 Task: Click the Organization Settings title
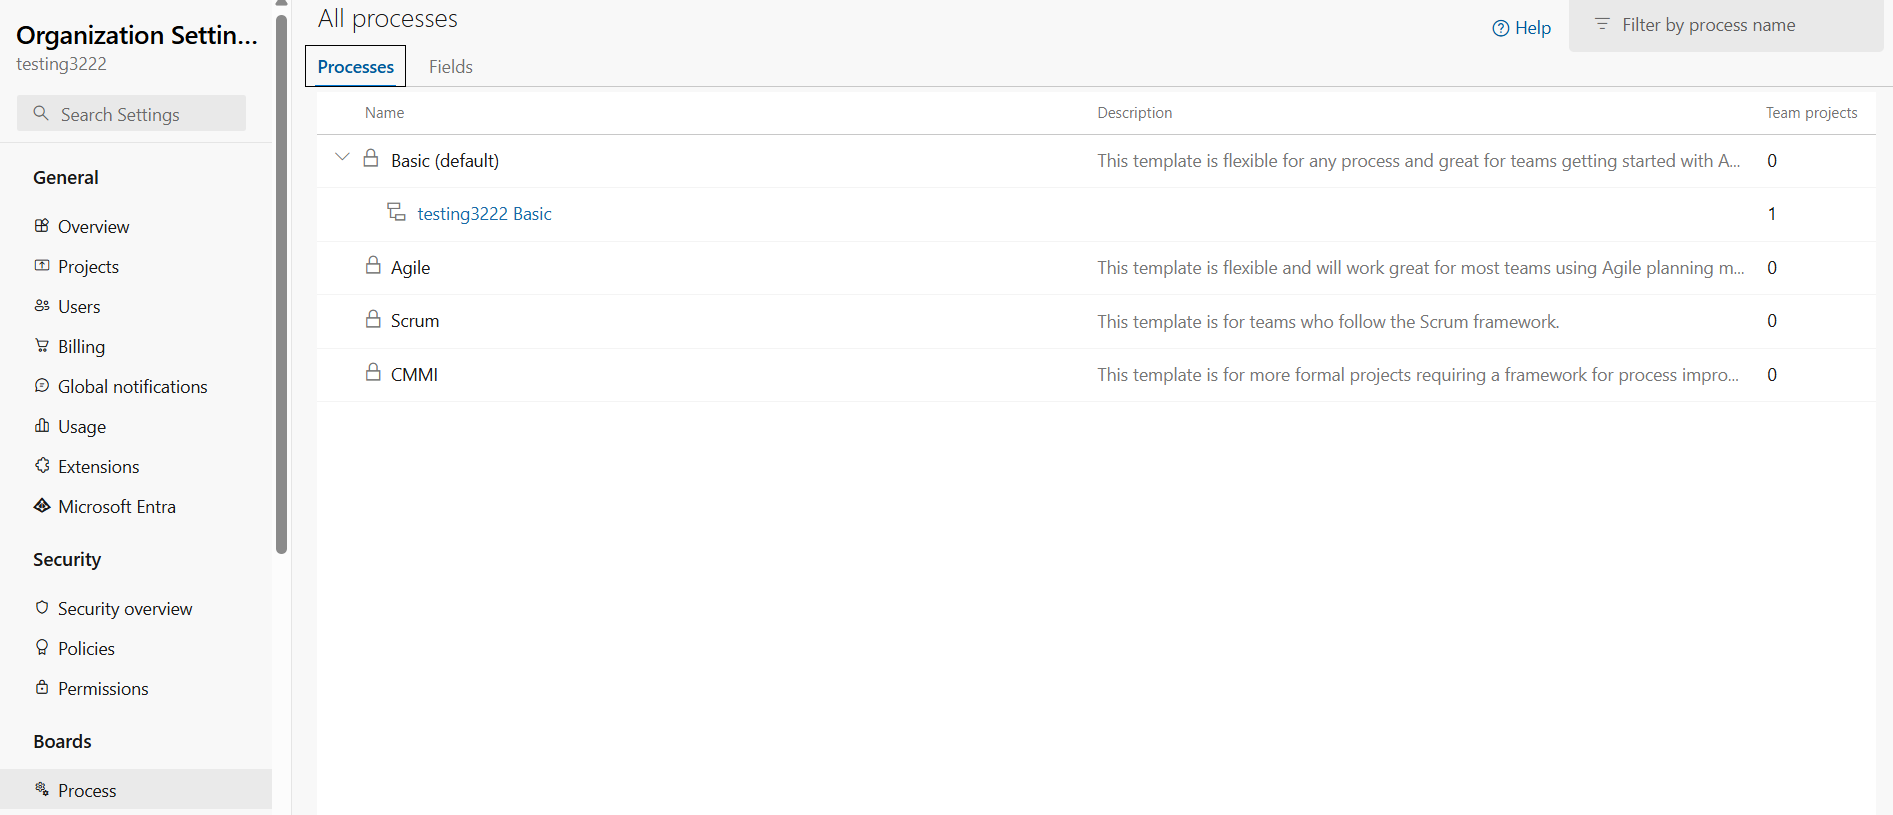coord(137,35)
